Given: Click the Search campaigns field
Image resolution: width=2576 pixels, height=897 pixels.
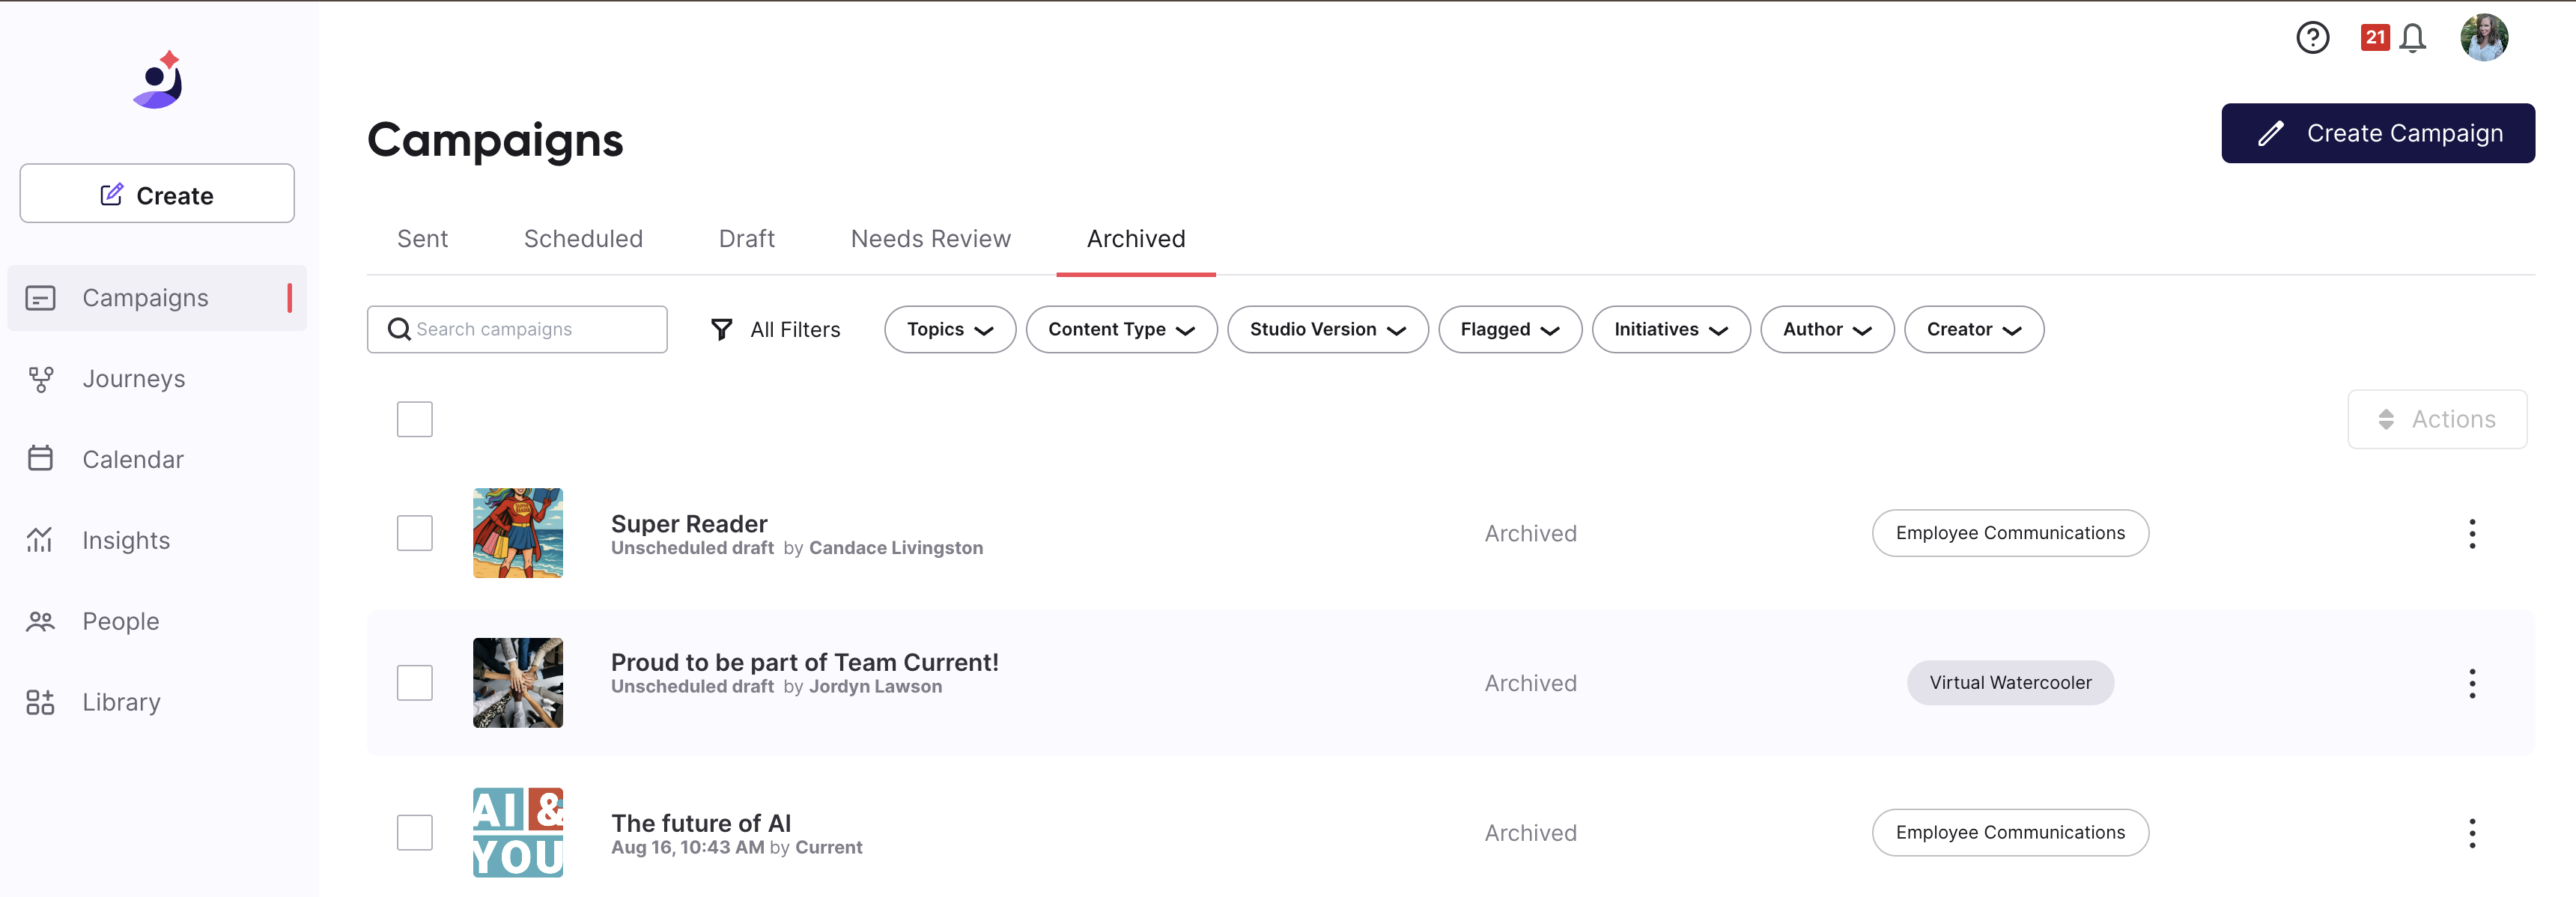Looking at the screenshot, I should click(517, 329).
